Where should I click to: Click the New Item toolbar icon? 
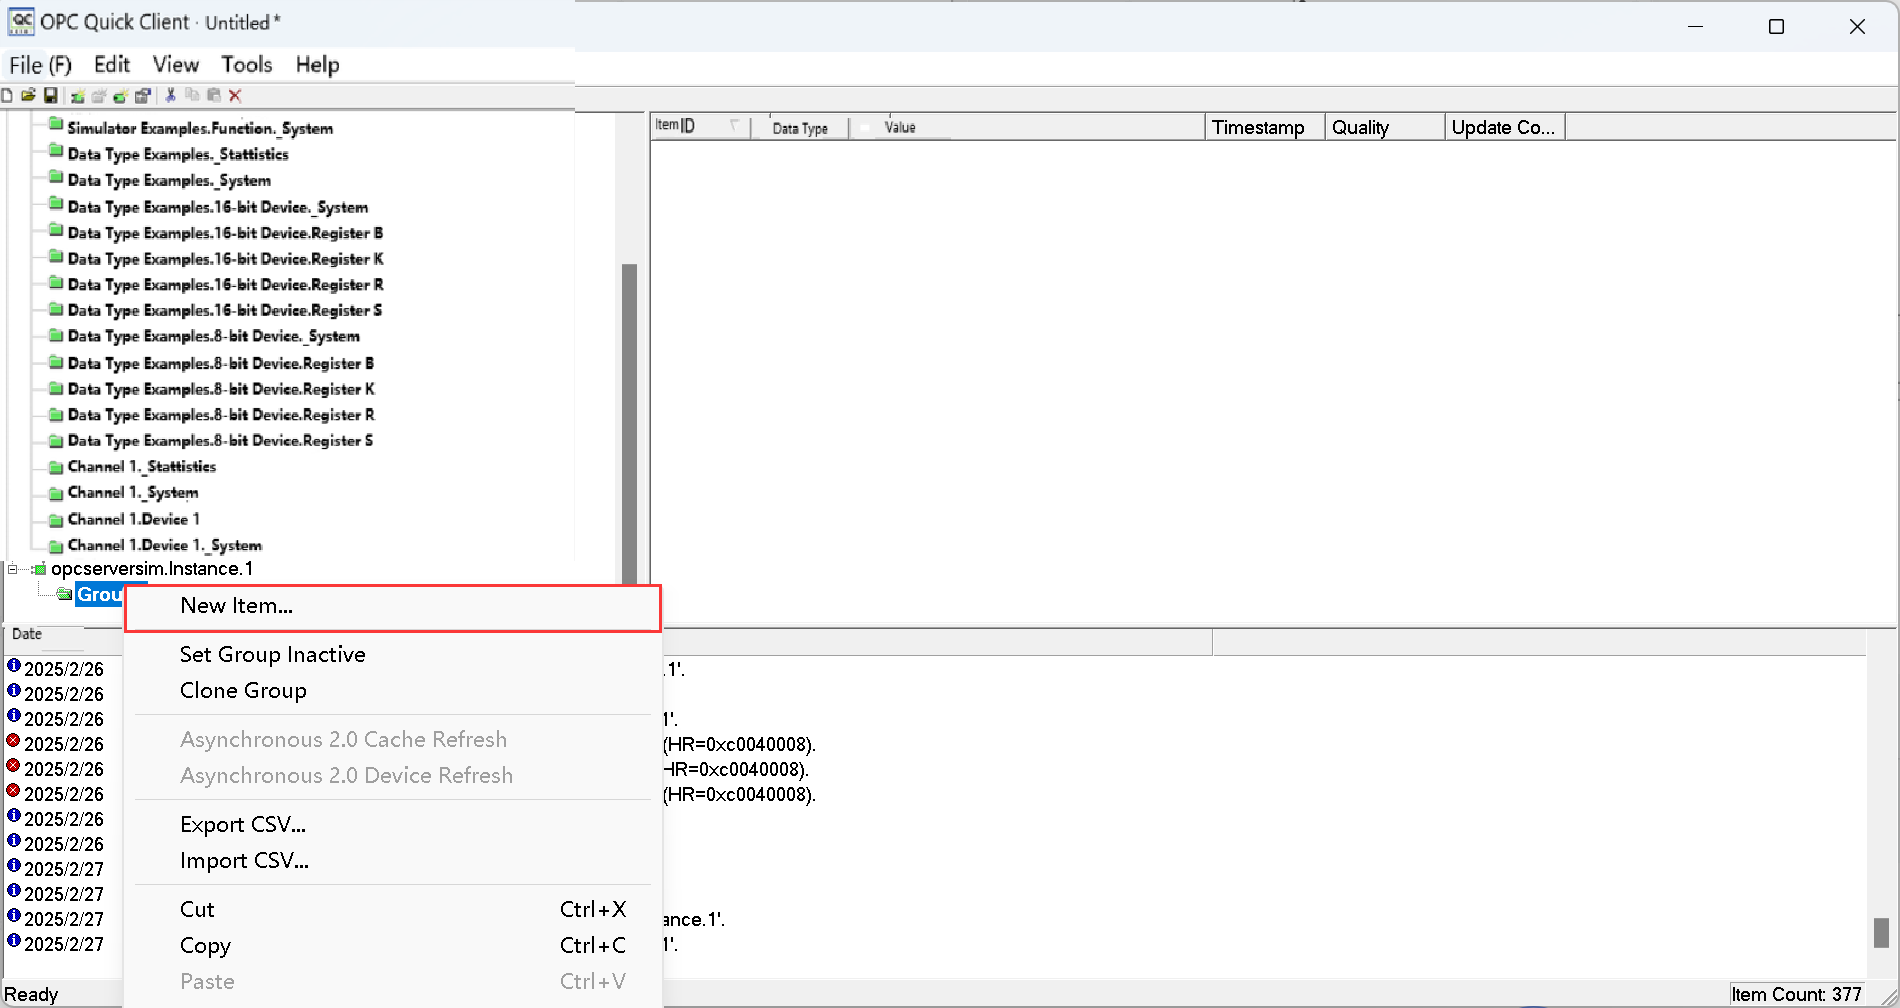(x=120, y=96)
